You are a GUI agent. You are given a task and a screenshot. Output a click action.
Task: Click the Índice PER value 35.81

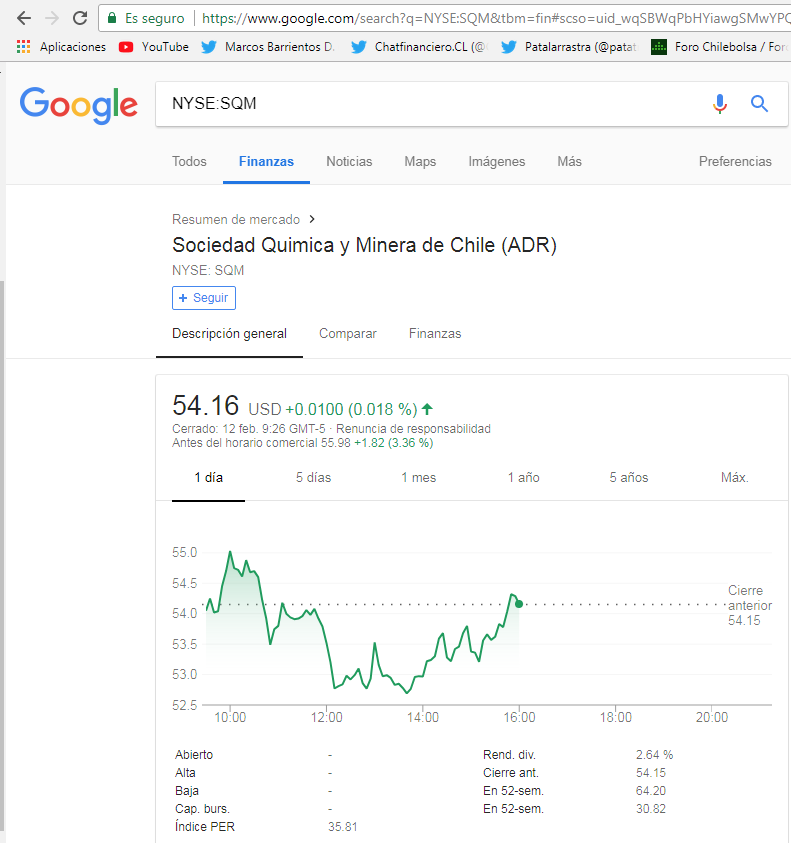coord(343,826)
